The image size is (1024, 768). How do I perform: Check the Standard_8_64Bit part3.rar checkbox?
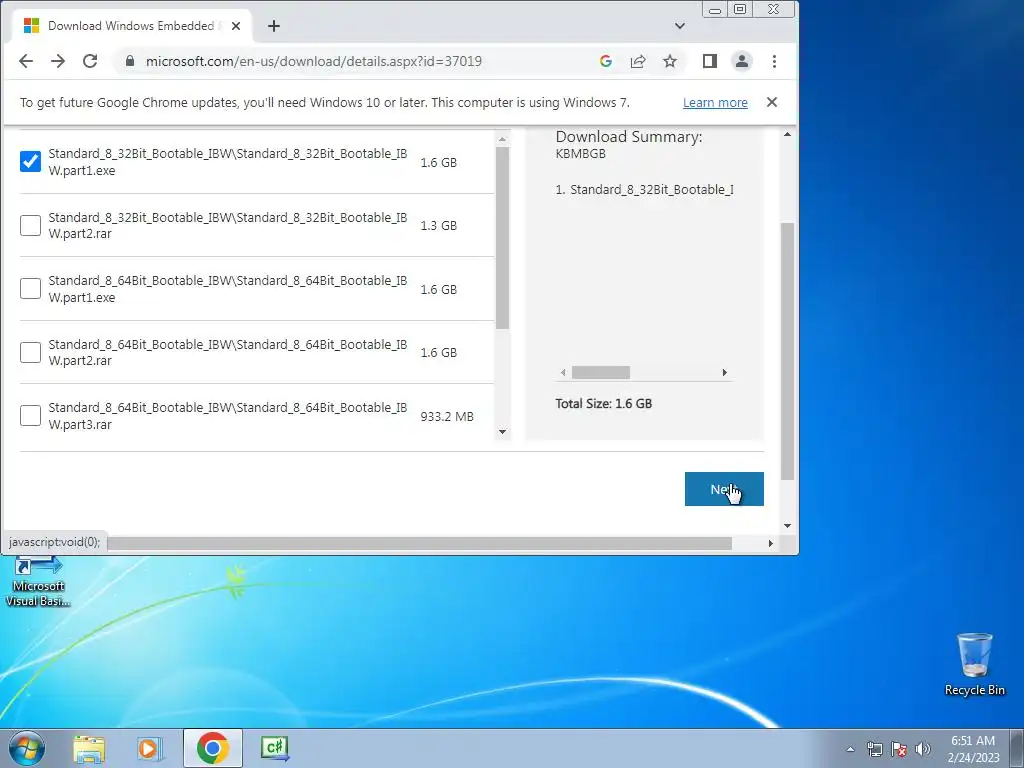(30, 415)
